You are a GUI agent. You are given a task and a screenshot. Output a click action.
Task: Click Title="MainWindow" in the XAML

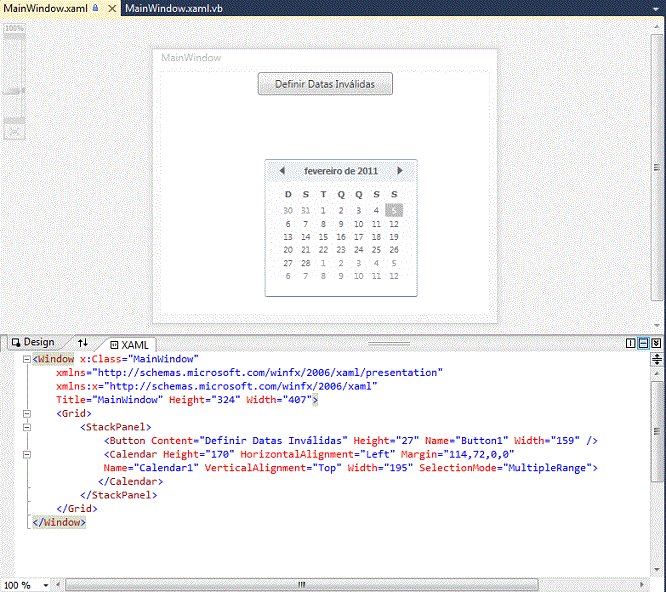110,400
